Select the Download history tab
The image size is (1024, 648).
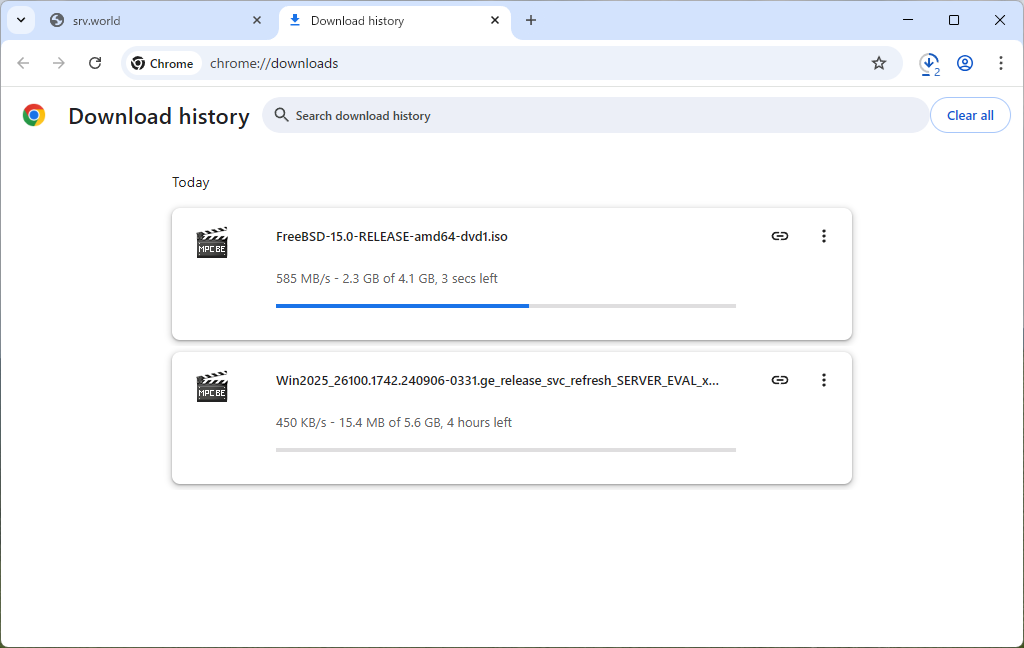pos(380,20)
